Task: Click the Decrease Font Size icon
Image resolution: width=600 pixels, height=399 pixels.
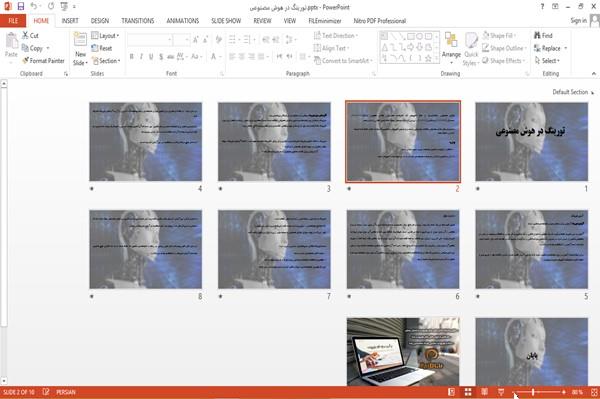Action: [x=206, y=40]
